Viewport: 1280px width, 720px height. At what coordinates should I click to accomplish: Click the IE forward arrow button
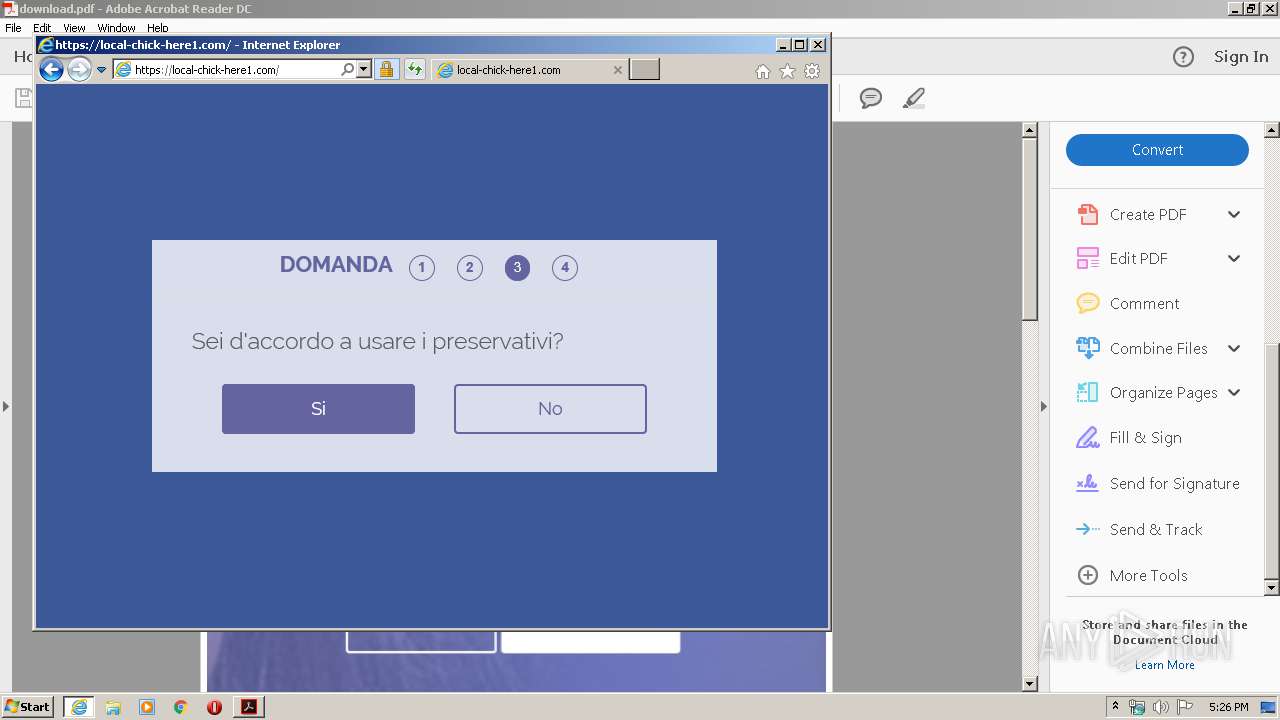point(79,69)
